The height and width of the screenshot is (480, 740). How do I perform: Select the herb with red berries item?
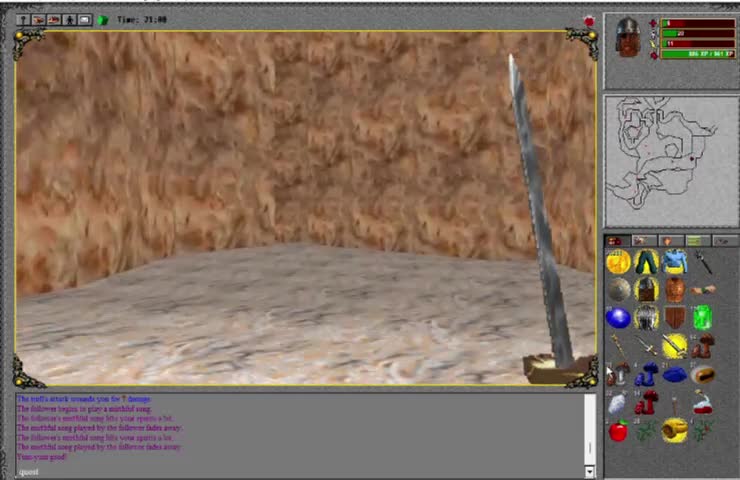tap(703, 430)
